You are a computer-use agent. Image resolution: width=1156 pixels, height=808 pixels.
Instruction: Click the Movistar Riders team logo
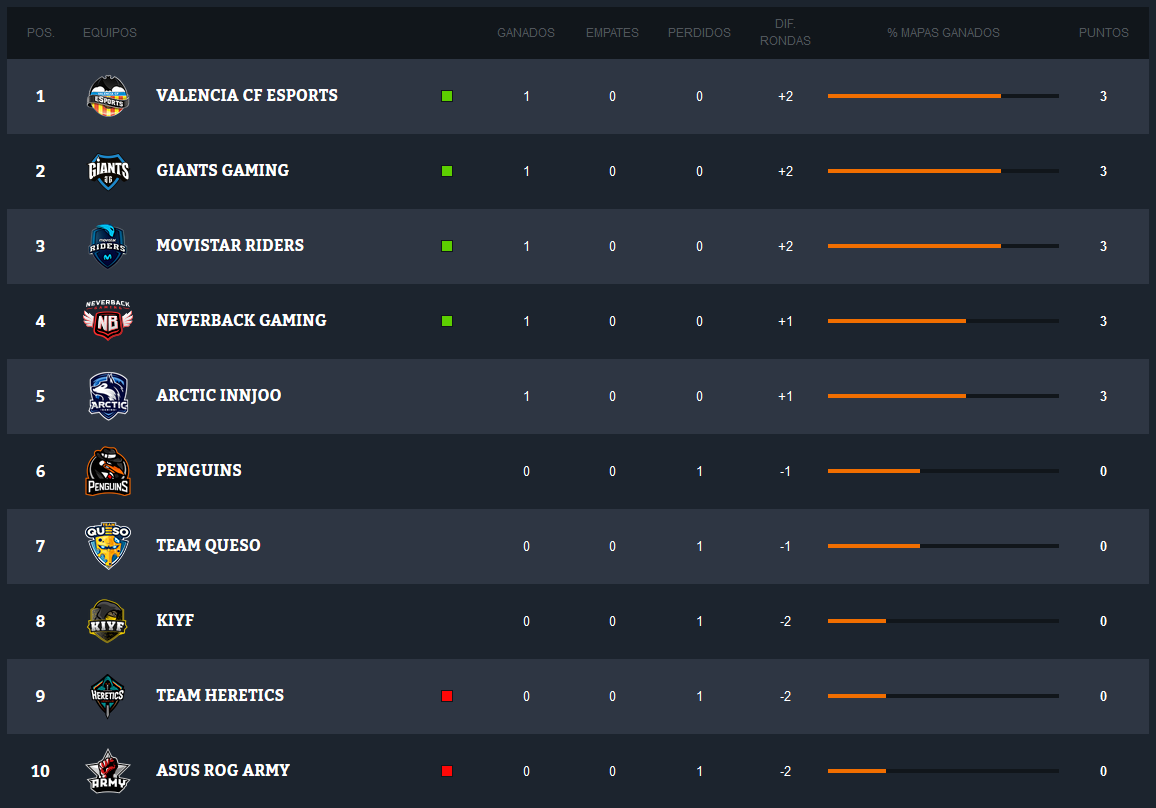(108, 246)
